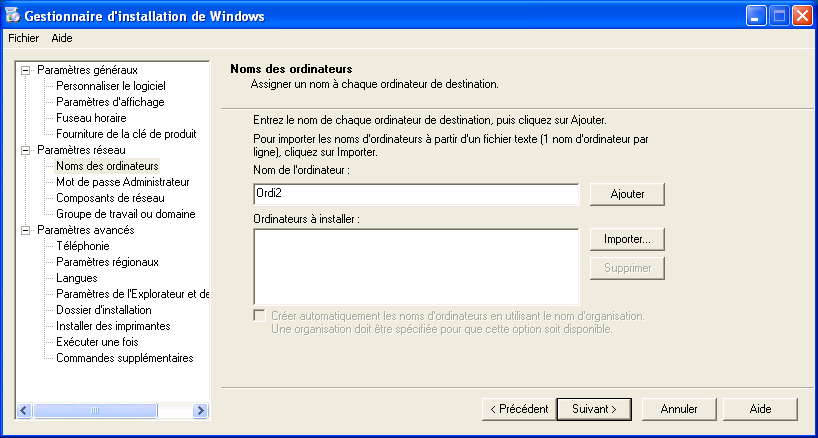Collapse the Paramètres réseau tree node
Image resolution: width=818 pixels, height=438 pixels.
tap(25, 150)
